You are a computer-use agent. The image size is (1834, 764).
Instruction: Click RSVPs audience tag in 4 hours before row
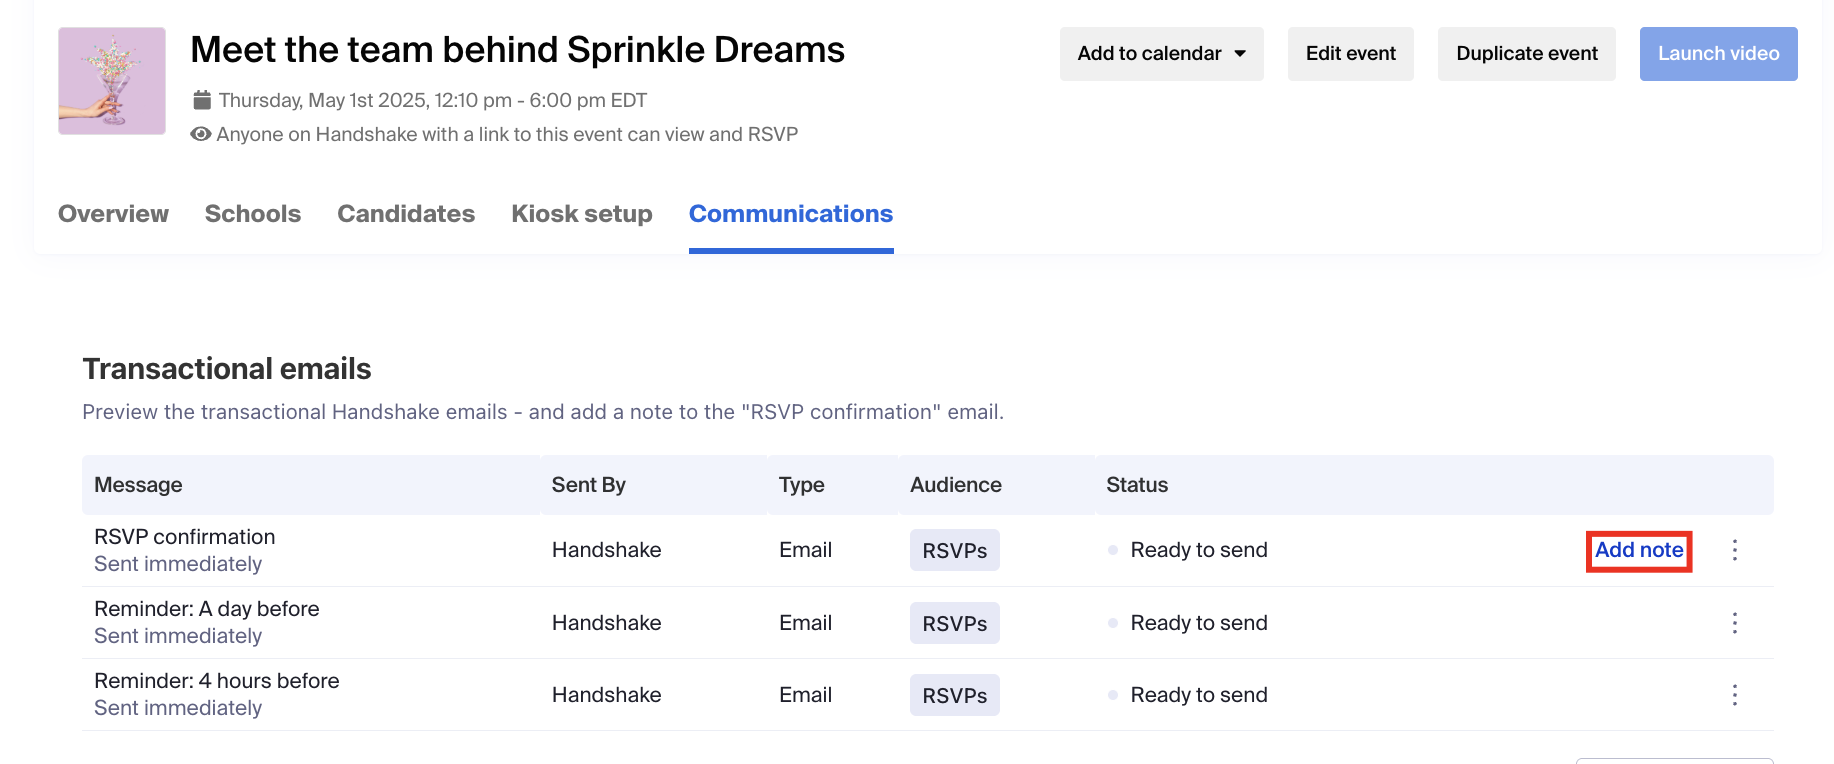click(955, 695)
